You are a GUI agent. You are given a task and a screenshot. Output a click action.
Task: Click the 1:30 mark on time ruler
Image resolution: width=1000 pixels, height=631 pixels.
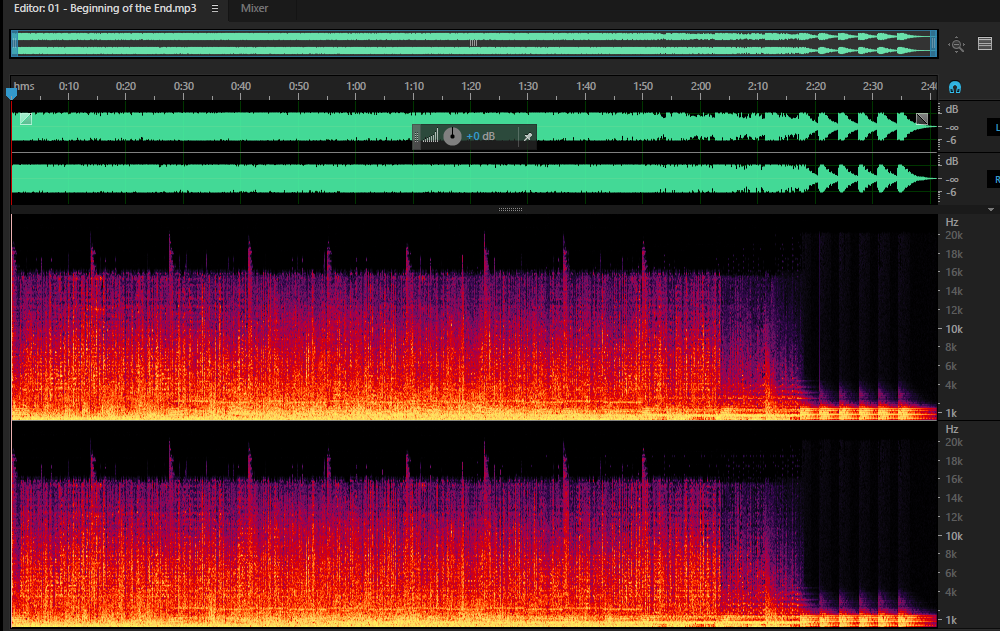528,86
